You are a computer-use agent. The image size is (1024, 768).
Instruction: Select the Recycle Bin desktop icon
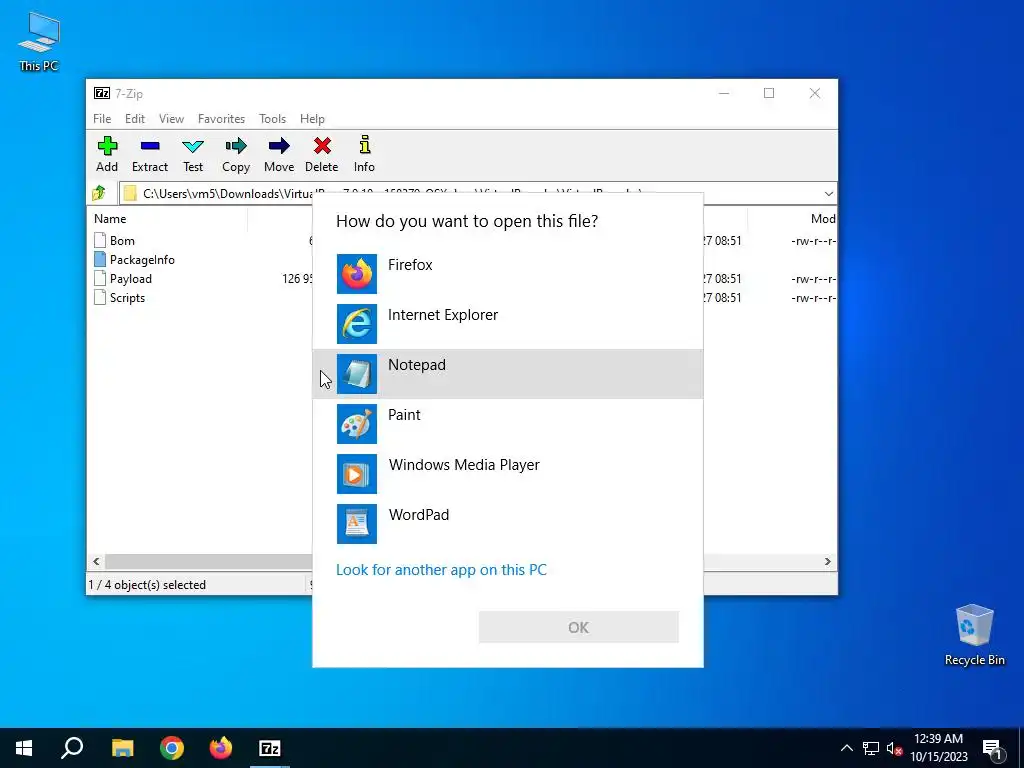pos(974,635)
